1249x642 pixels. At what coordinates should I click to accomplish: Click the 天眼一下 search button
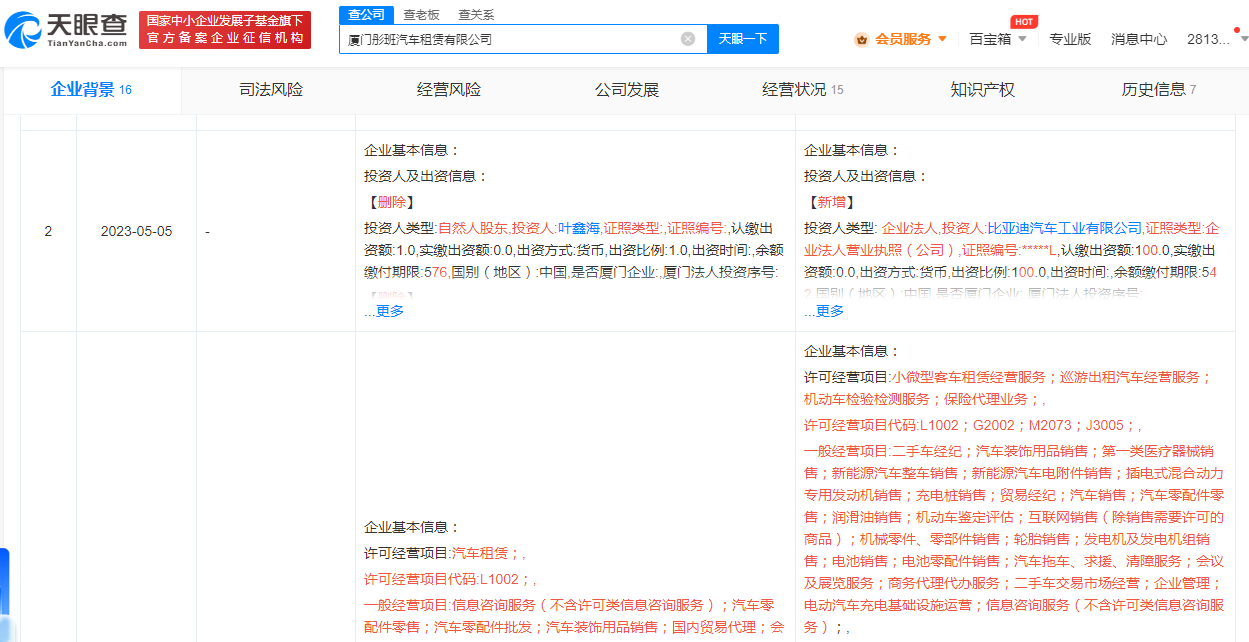[743, 39]
